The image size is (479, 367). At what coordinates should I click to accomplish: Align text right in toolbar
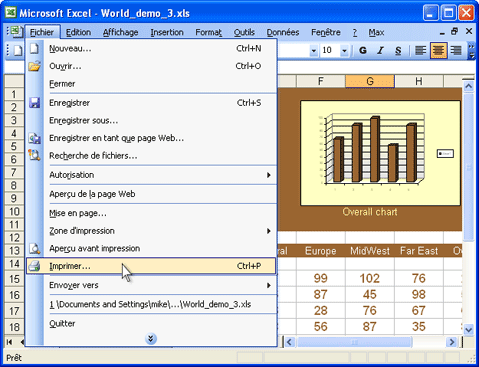tap(456, 50)
